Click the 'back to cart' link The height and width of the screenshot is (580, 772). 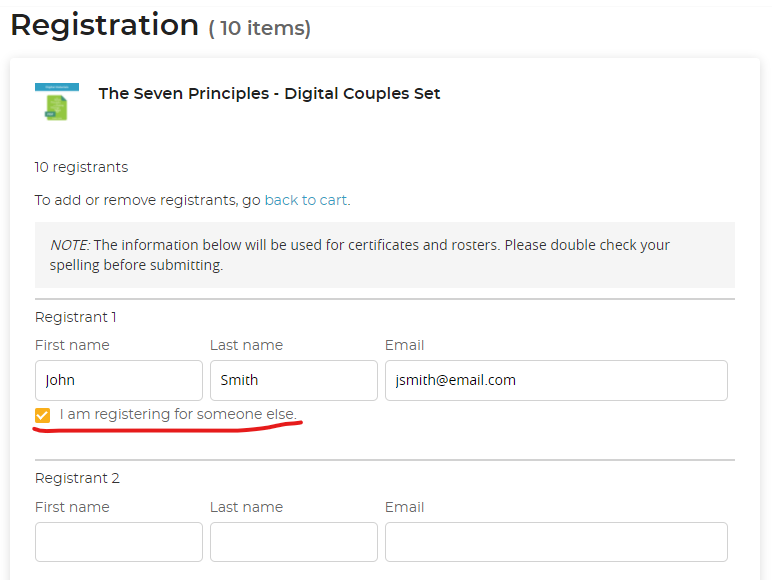pos(306,200)
